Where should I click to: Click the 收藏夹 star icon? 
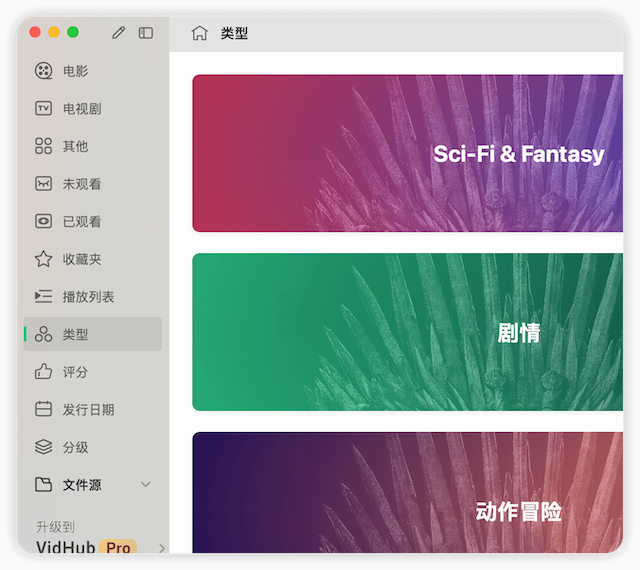[43, 259]
